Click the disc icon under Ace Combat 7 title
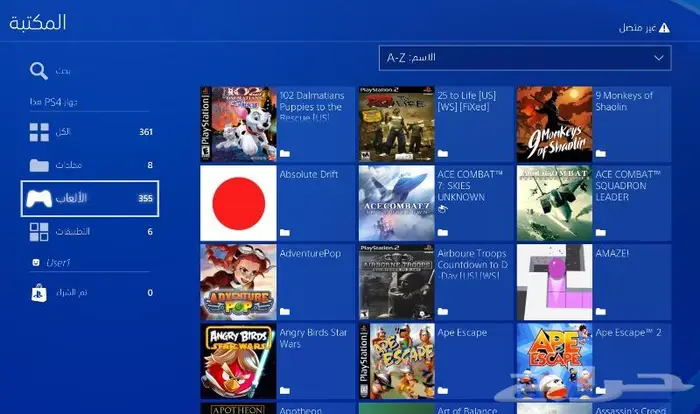 442,209
